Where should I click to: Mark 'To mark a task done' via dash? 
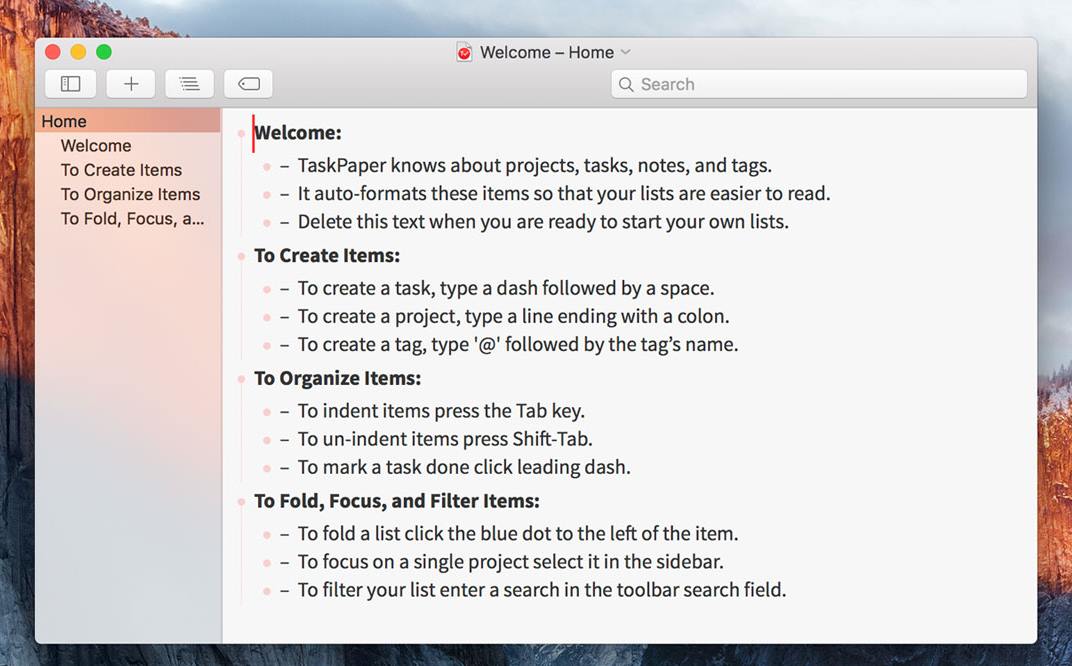(x=284, y=468)
